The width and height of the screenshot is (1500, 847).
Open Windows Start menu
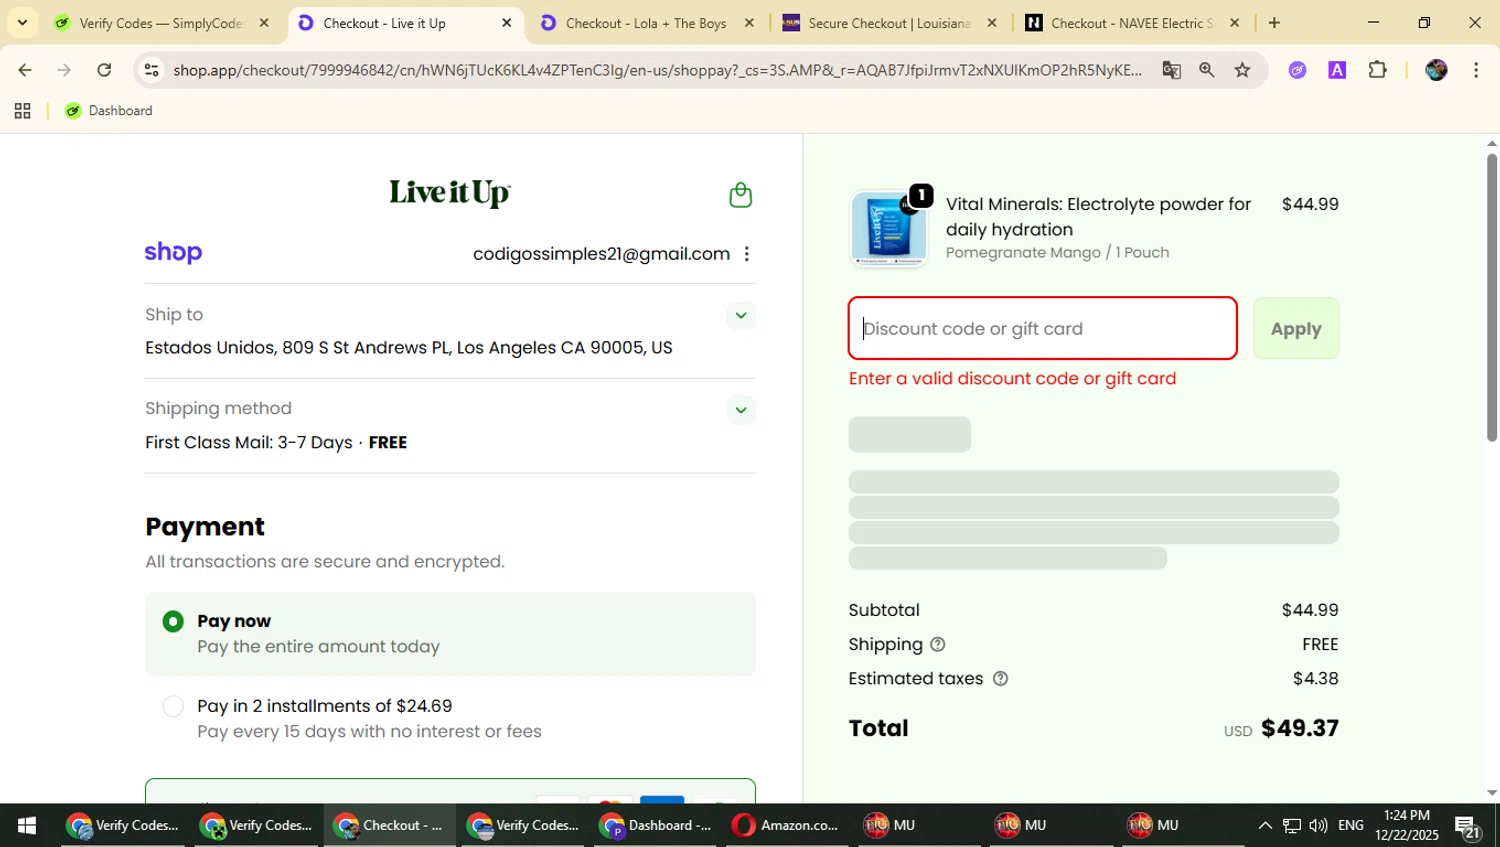point(27,825)
